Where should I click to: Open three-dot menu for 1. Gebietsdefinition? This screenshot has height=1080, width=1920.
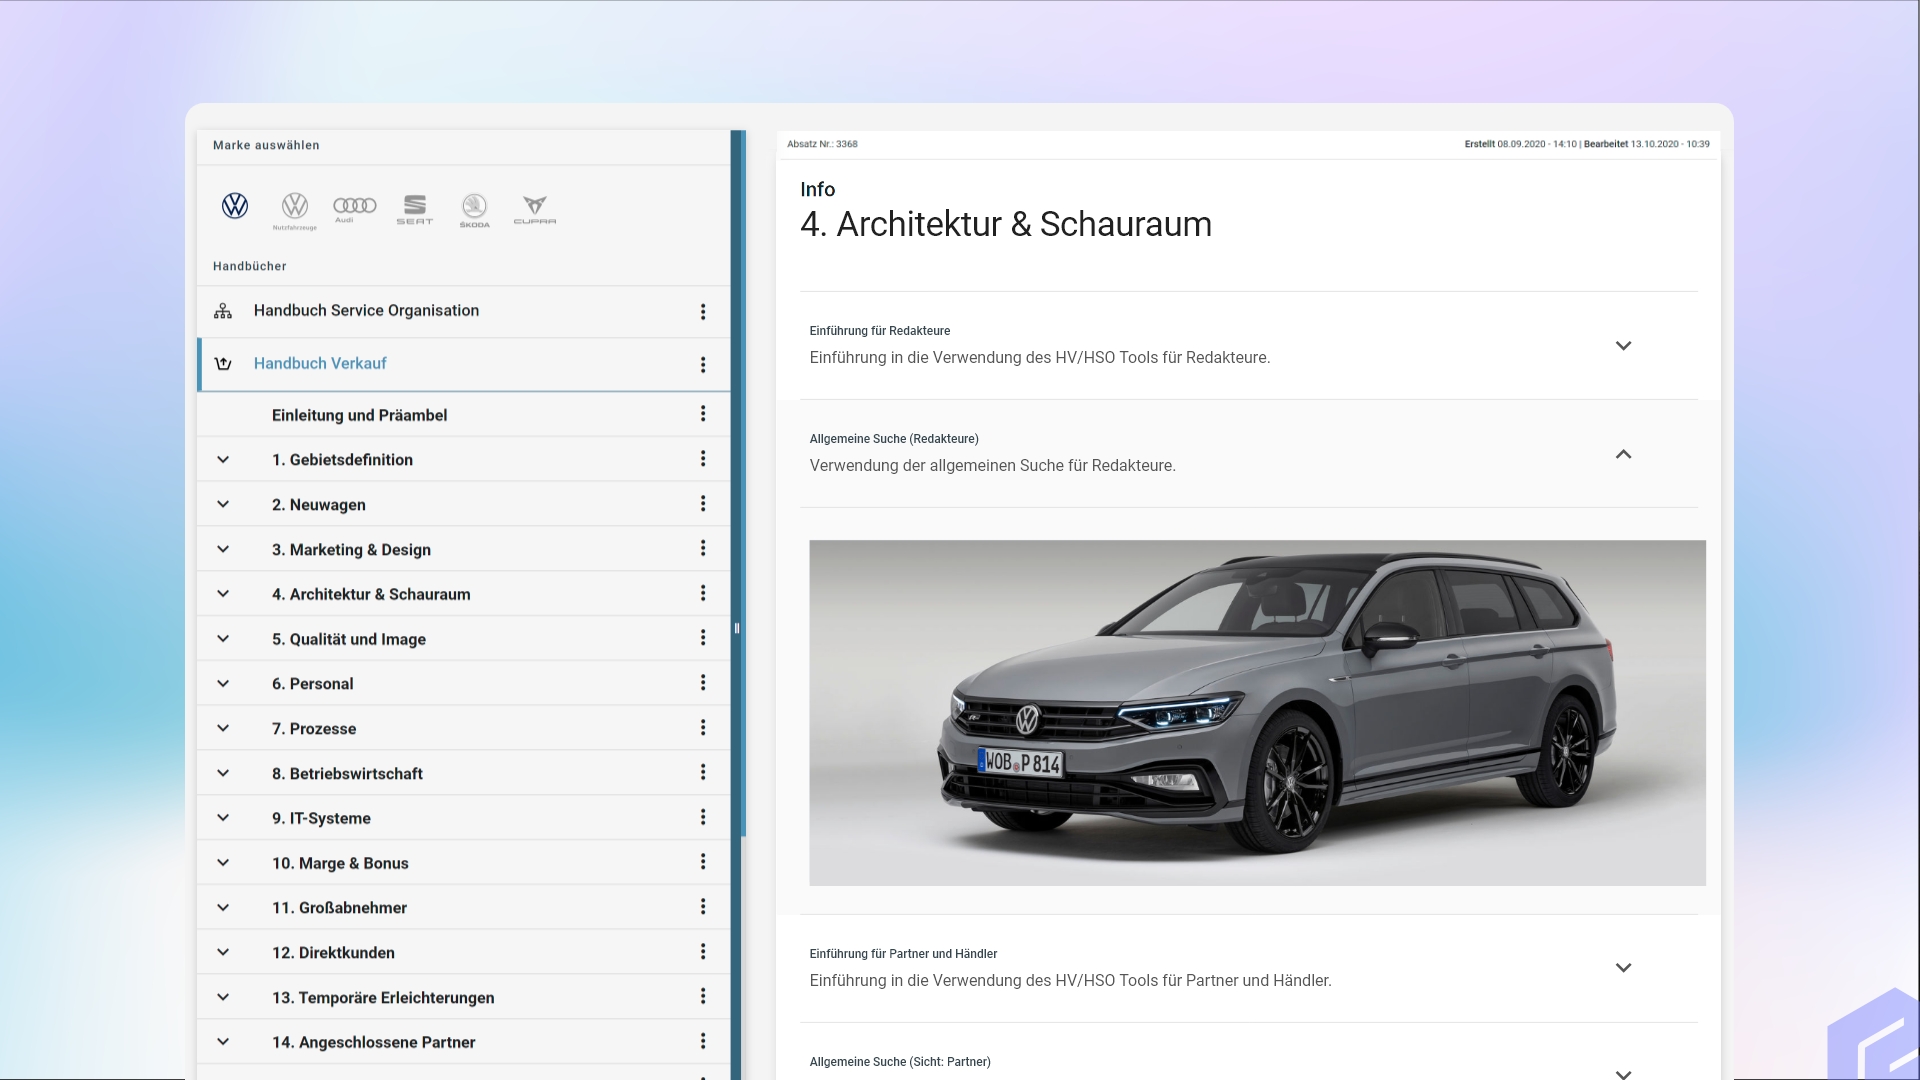[x=703, y=459]
